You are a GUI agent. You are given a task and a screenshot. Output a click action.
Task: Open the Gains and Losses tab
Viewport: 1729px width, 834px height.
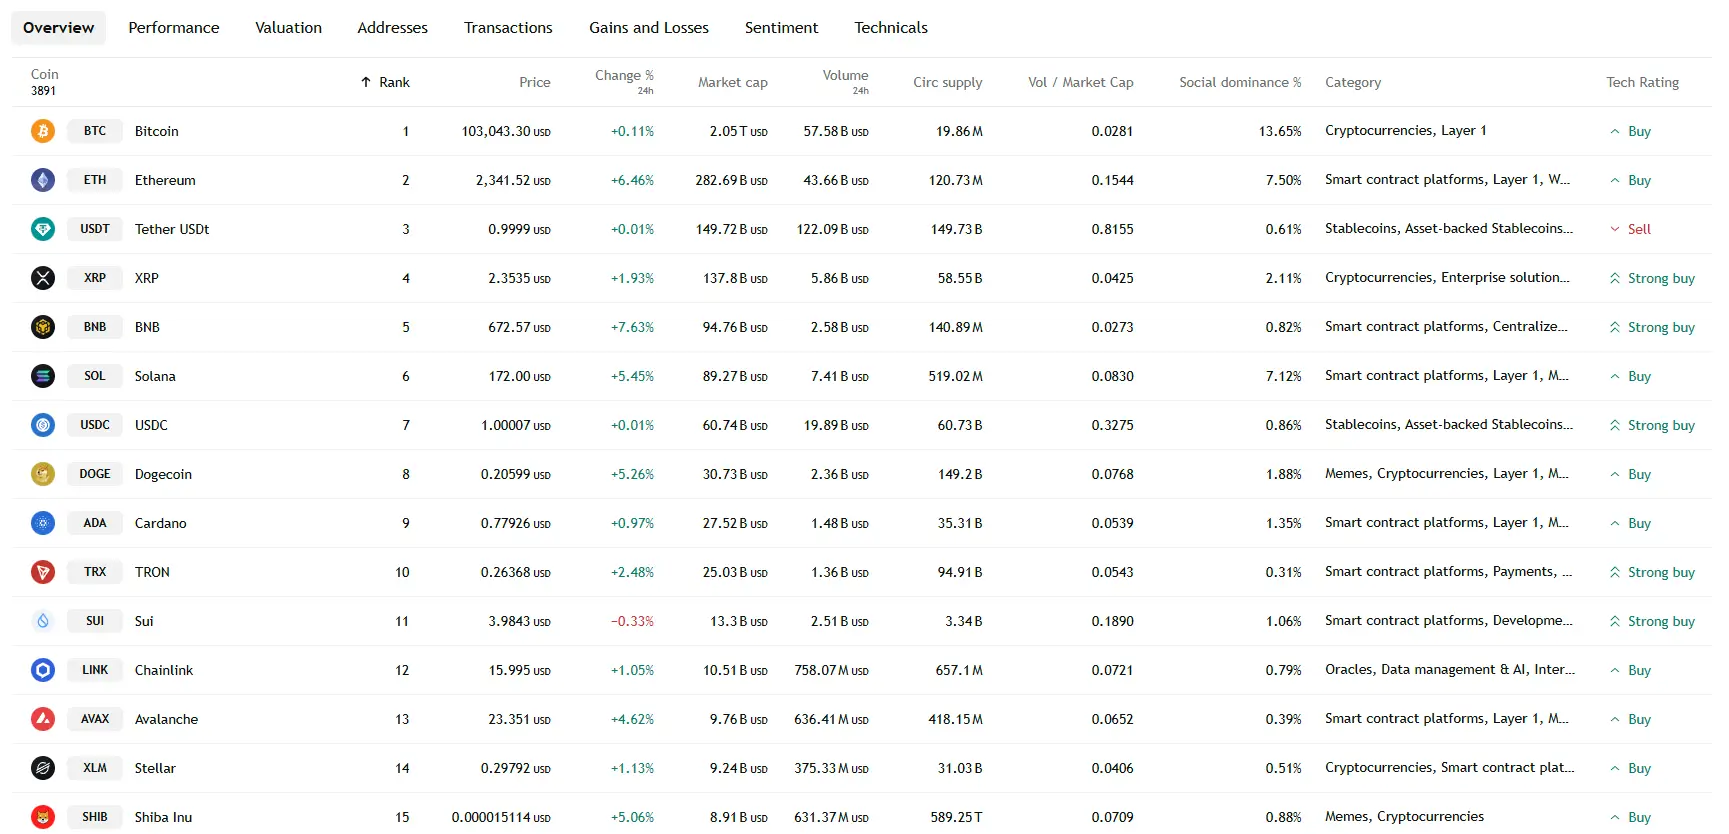click(x=649, y=28)
